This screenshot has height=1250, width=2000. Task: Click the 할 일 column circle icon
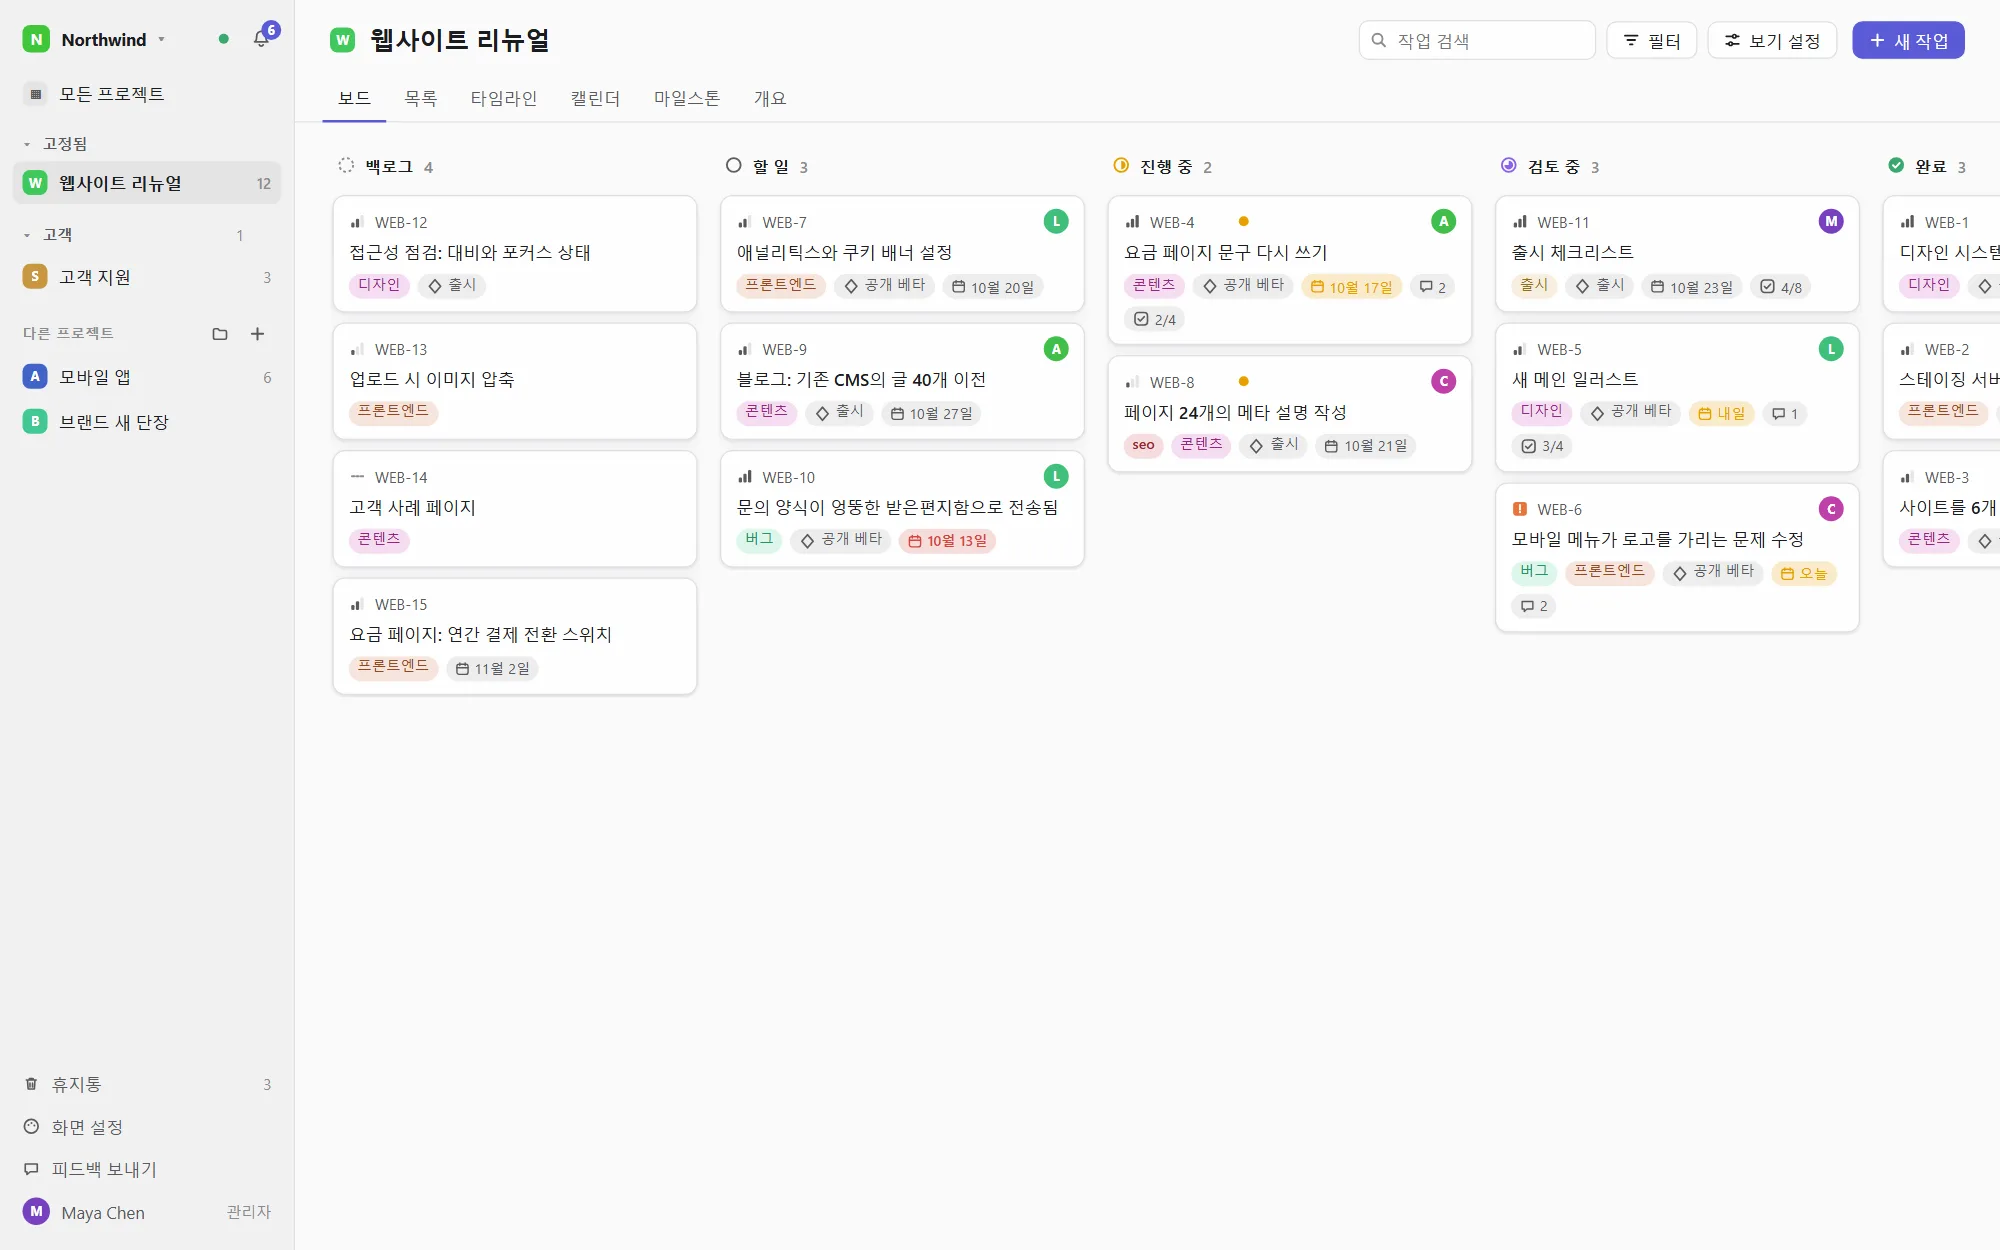point(733,165)
